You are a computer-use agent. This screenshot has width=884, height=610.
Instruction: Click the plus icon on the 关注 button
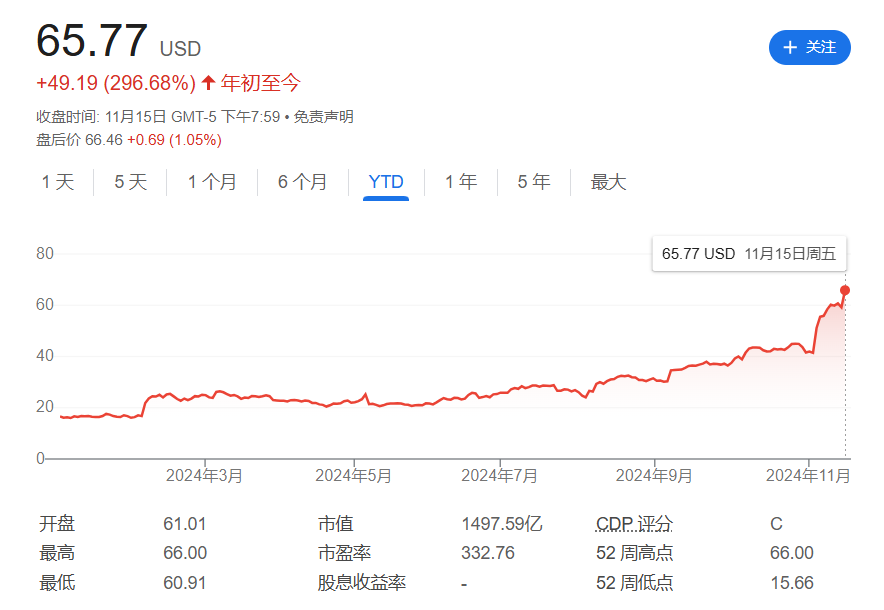point(790,48)
